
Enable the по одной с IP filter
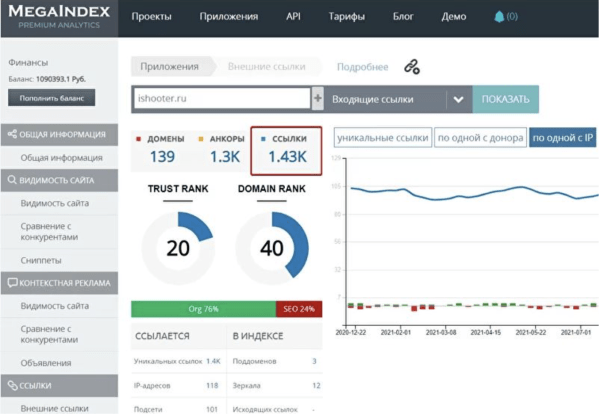pos(562,137)
